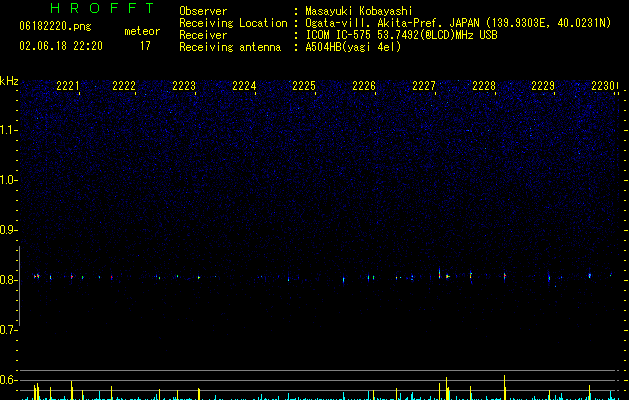
Task: Click the 1.0 kHz axis label
Action: tap(8, 180)
